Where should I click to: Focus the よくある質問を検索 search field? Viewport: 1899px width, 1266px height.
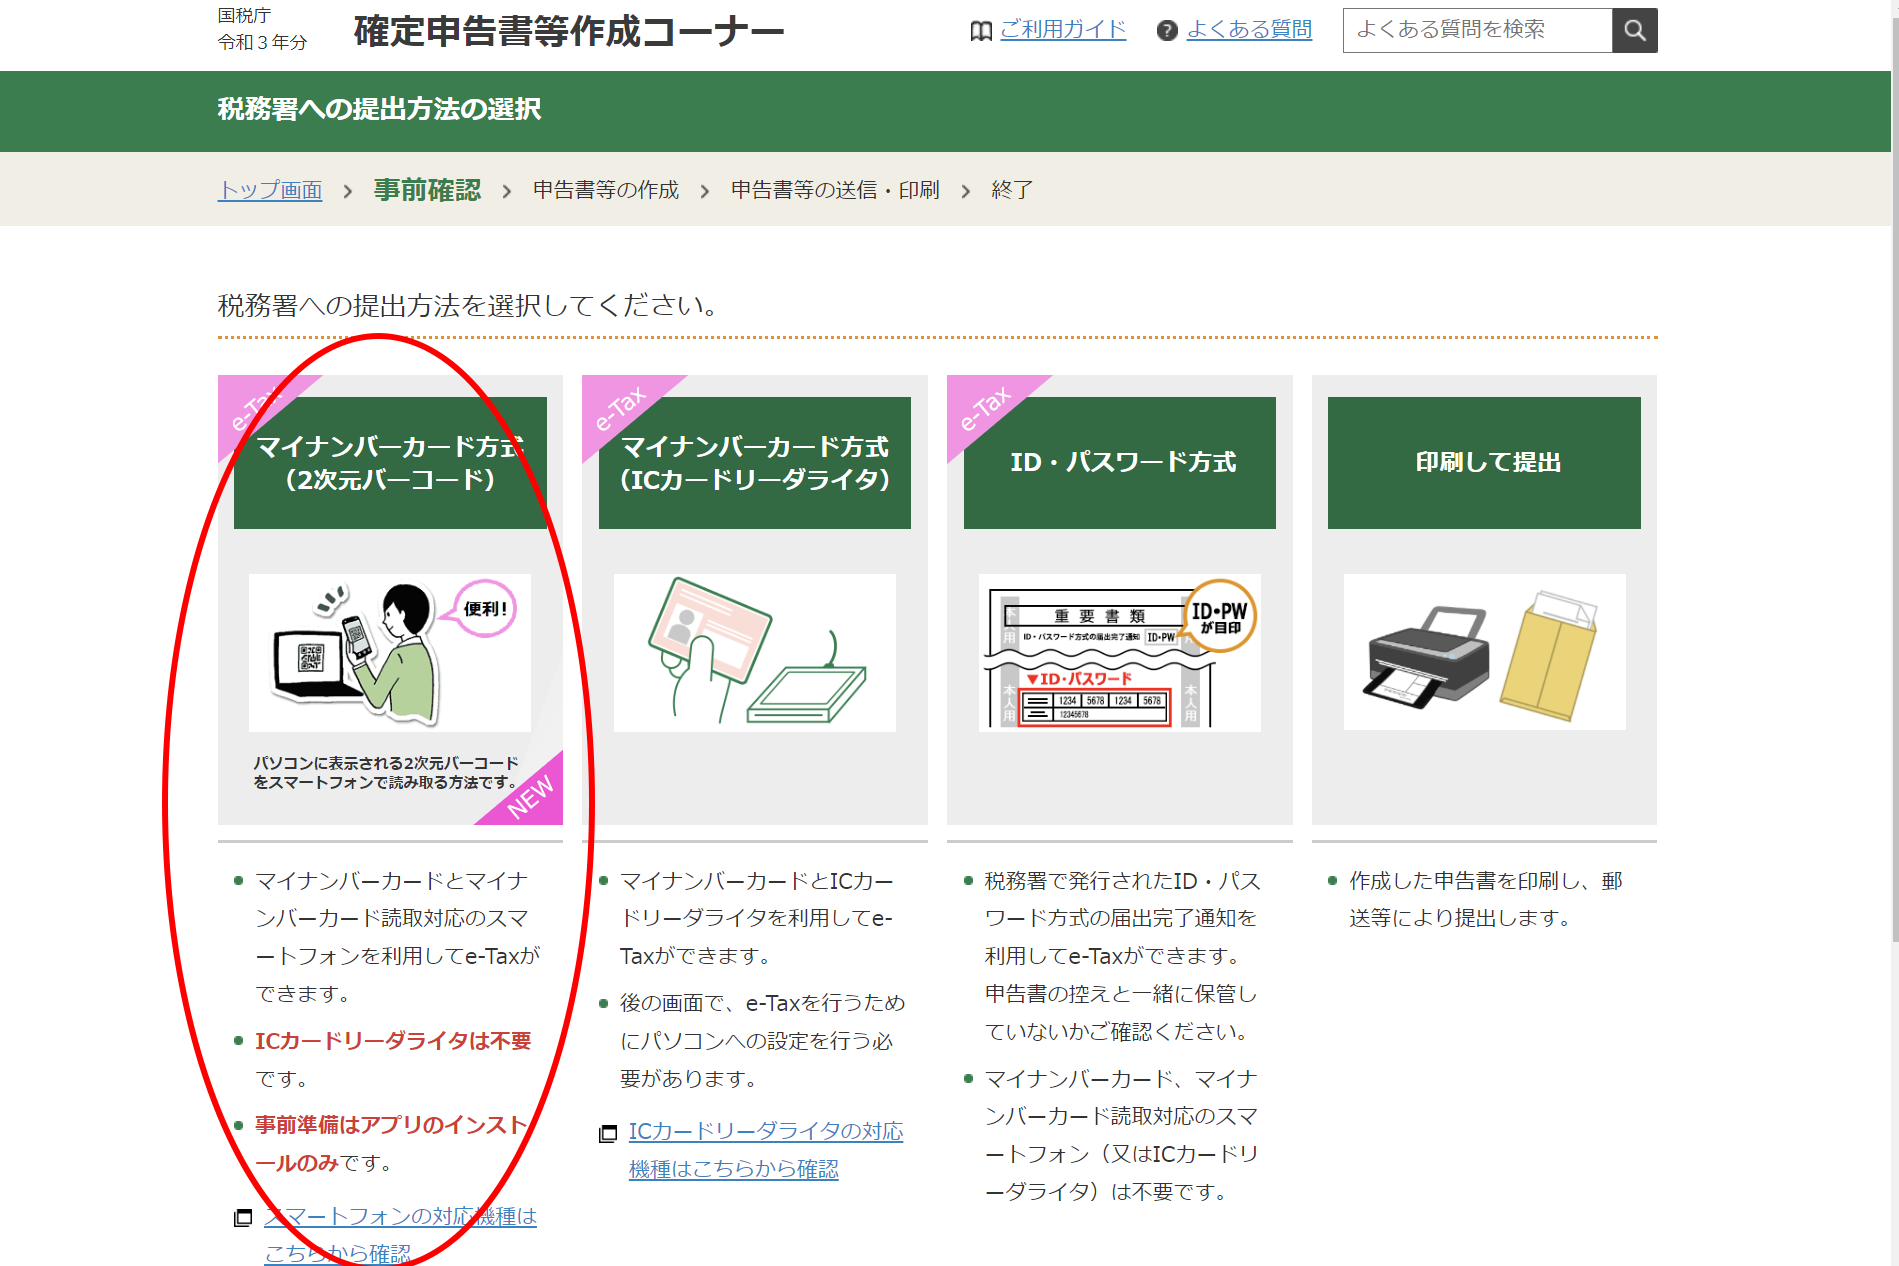point(1476,30)
